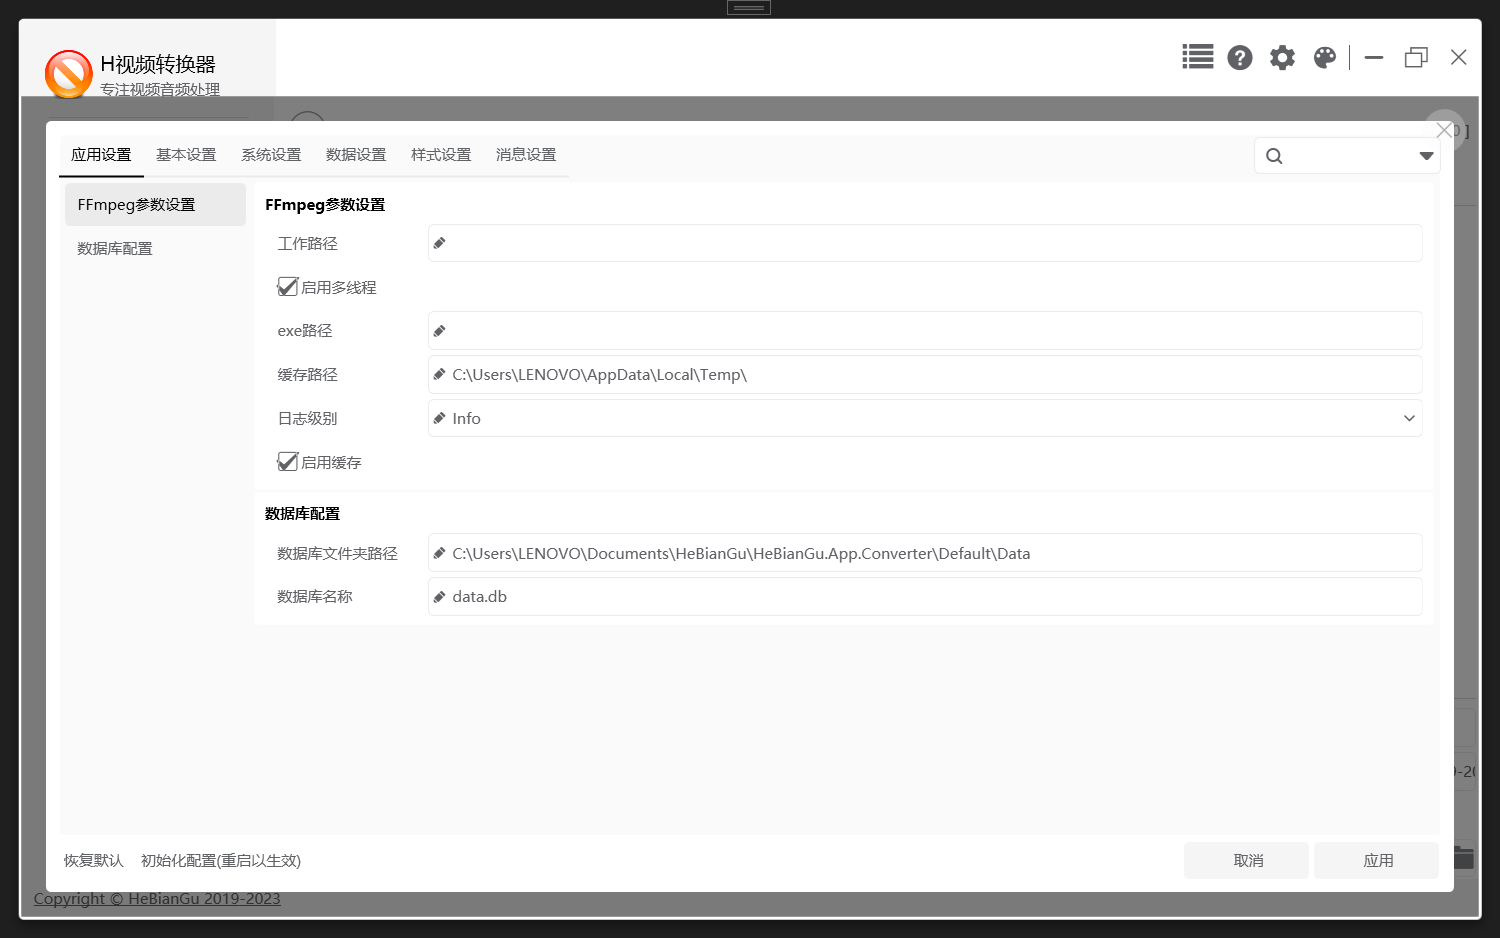Image resolution: width=1500 pixels, height=938 pixels.
Task: Switch to the 消息设置 tab
Action: (x=526, y=155)
